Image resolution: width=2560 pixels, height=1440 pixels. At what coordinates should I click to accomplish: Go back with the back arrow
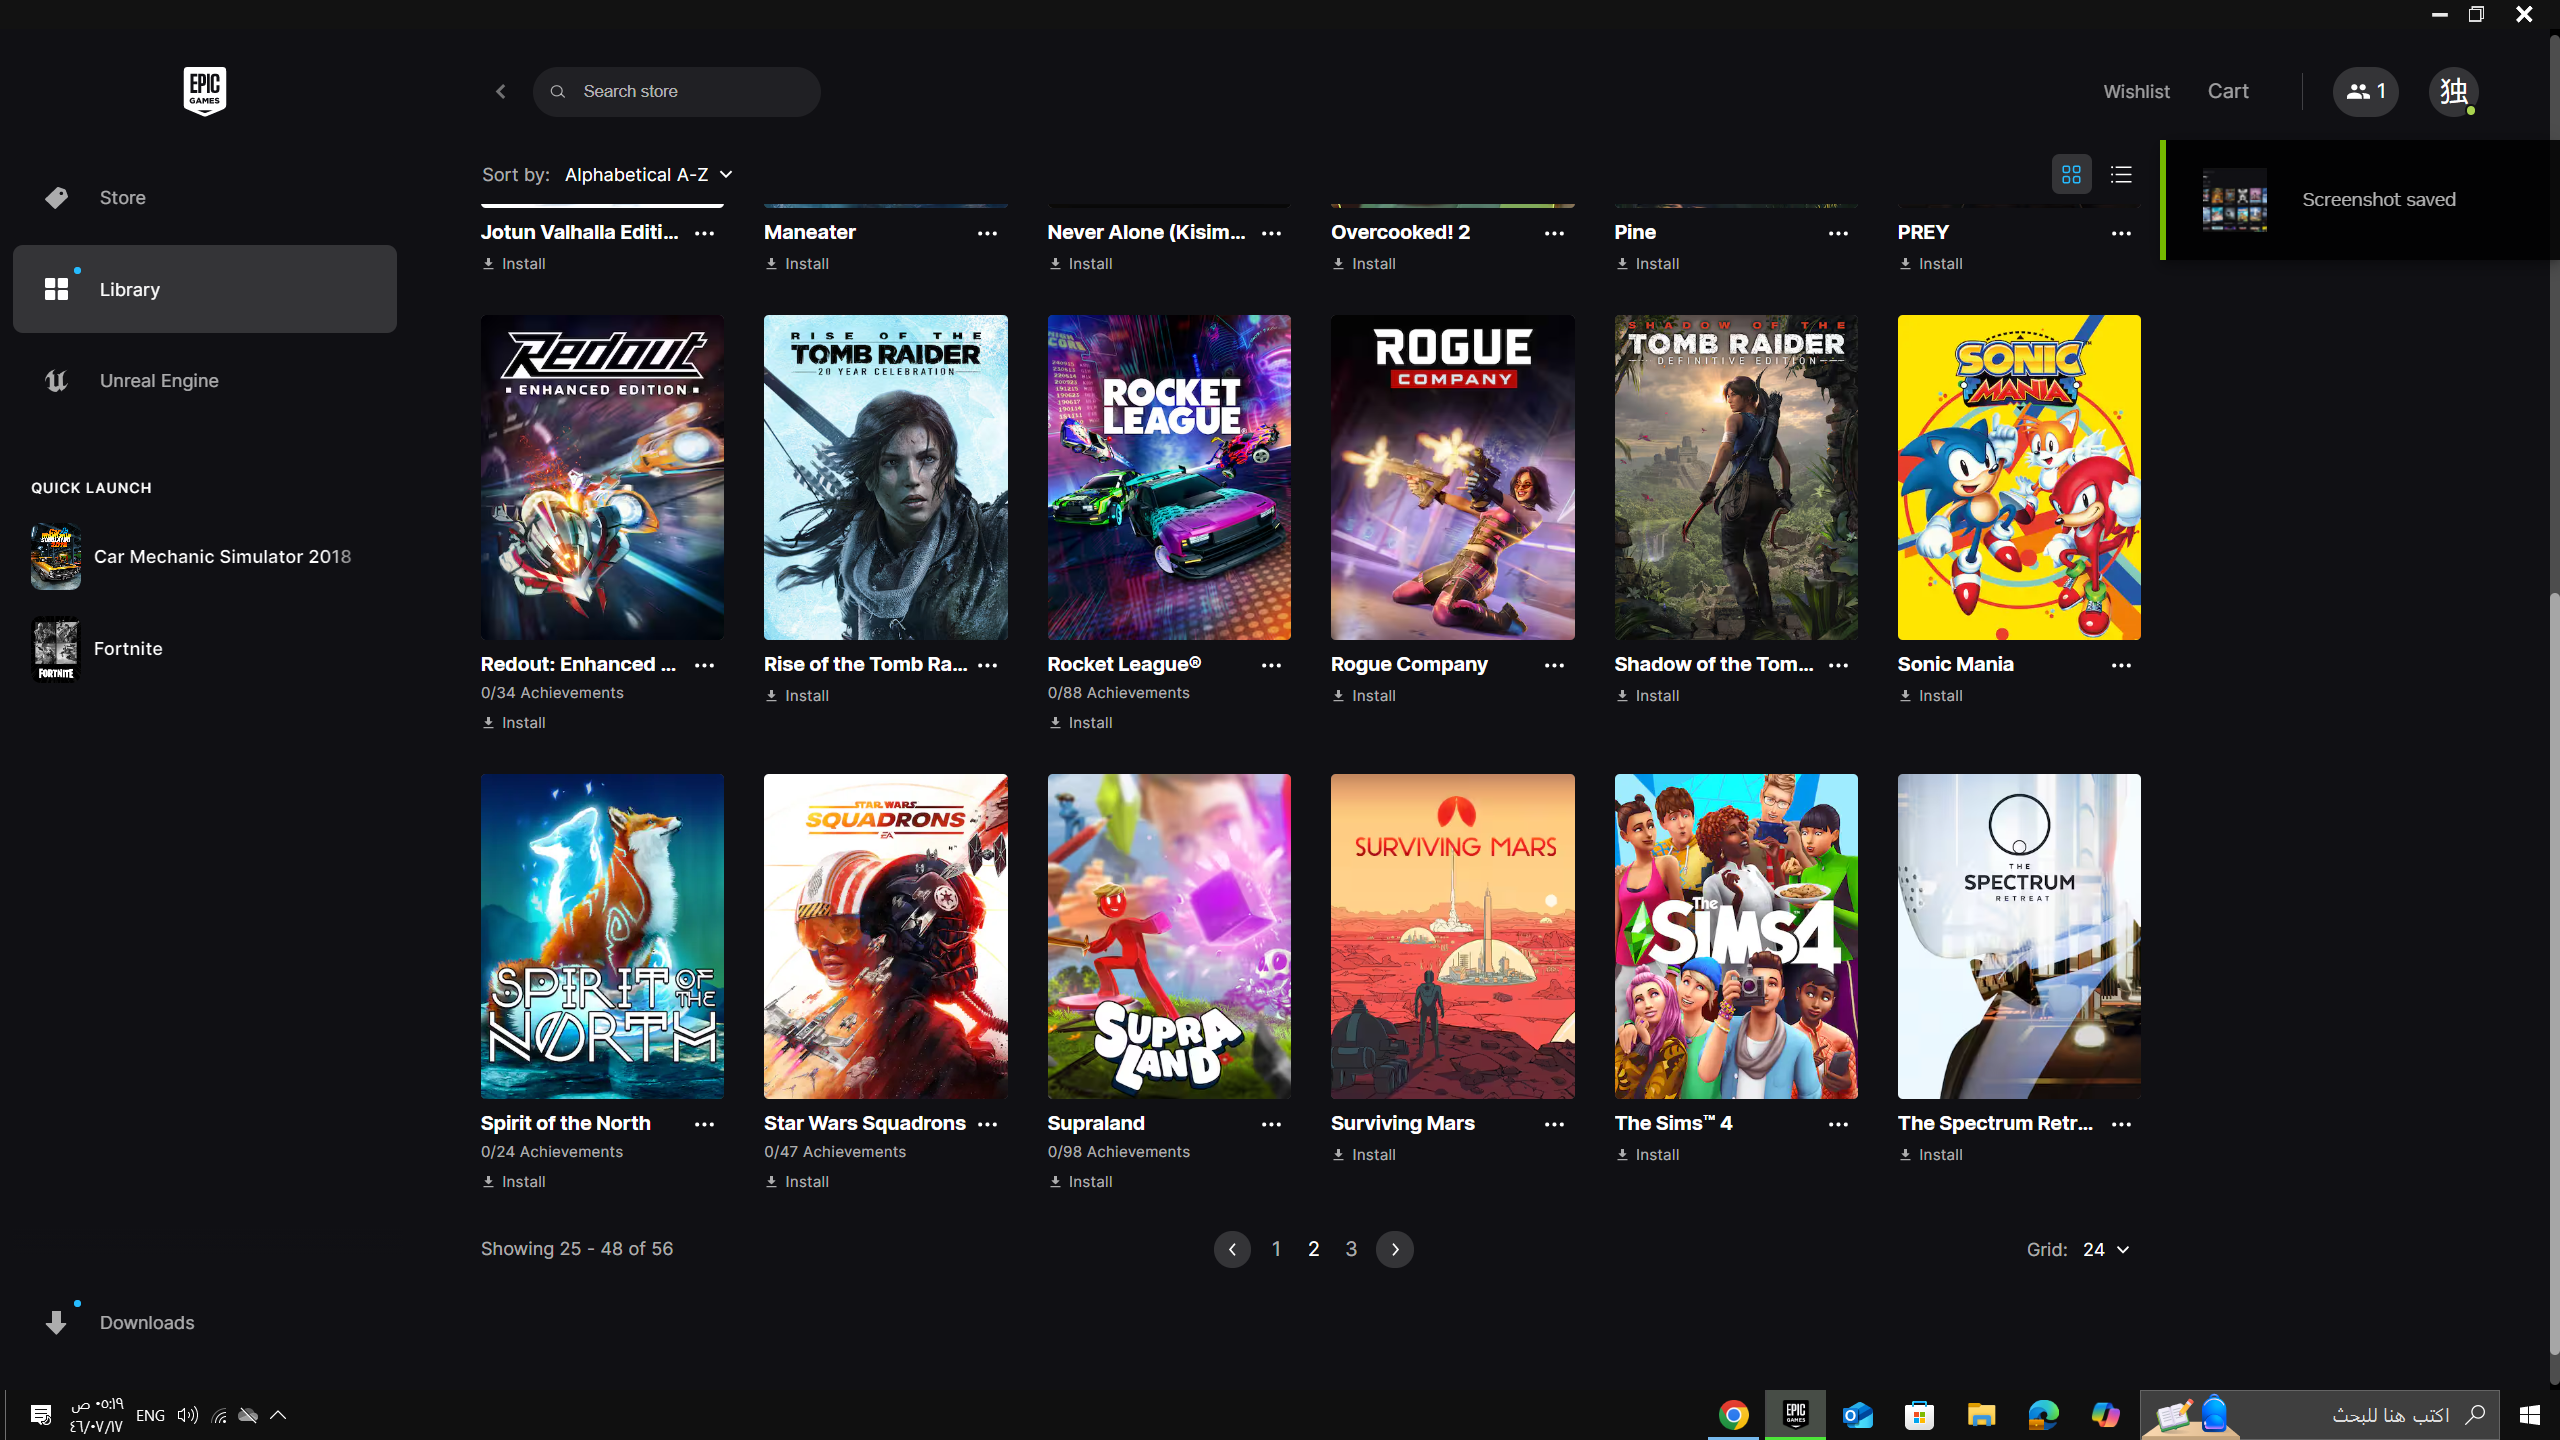tap(501, 91)
